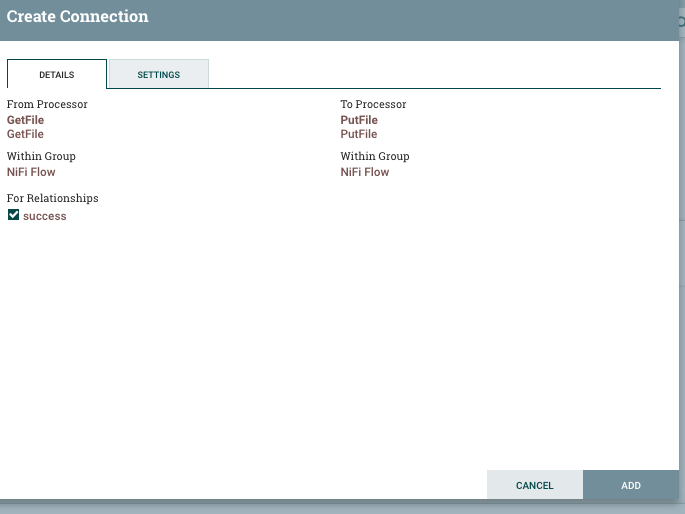Cancel the connection creation
This screenshot has width=685, height=514.
tap(534, 485)
